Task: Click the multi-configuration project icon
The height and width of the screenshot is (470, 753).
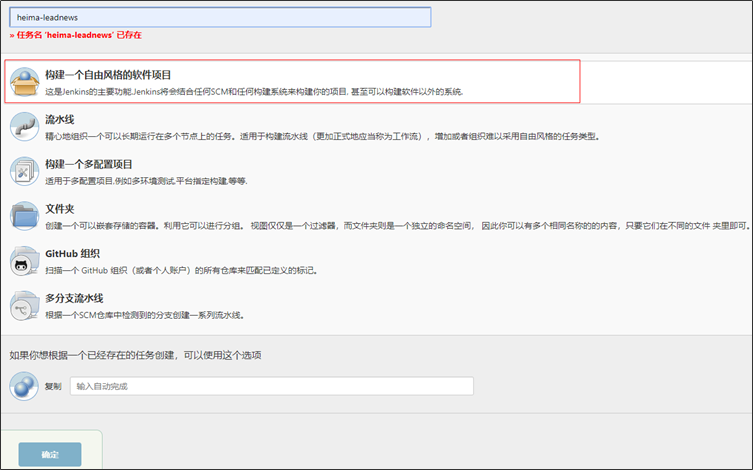Action: pos(24,171)
